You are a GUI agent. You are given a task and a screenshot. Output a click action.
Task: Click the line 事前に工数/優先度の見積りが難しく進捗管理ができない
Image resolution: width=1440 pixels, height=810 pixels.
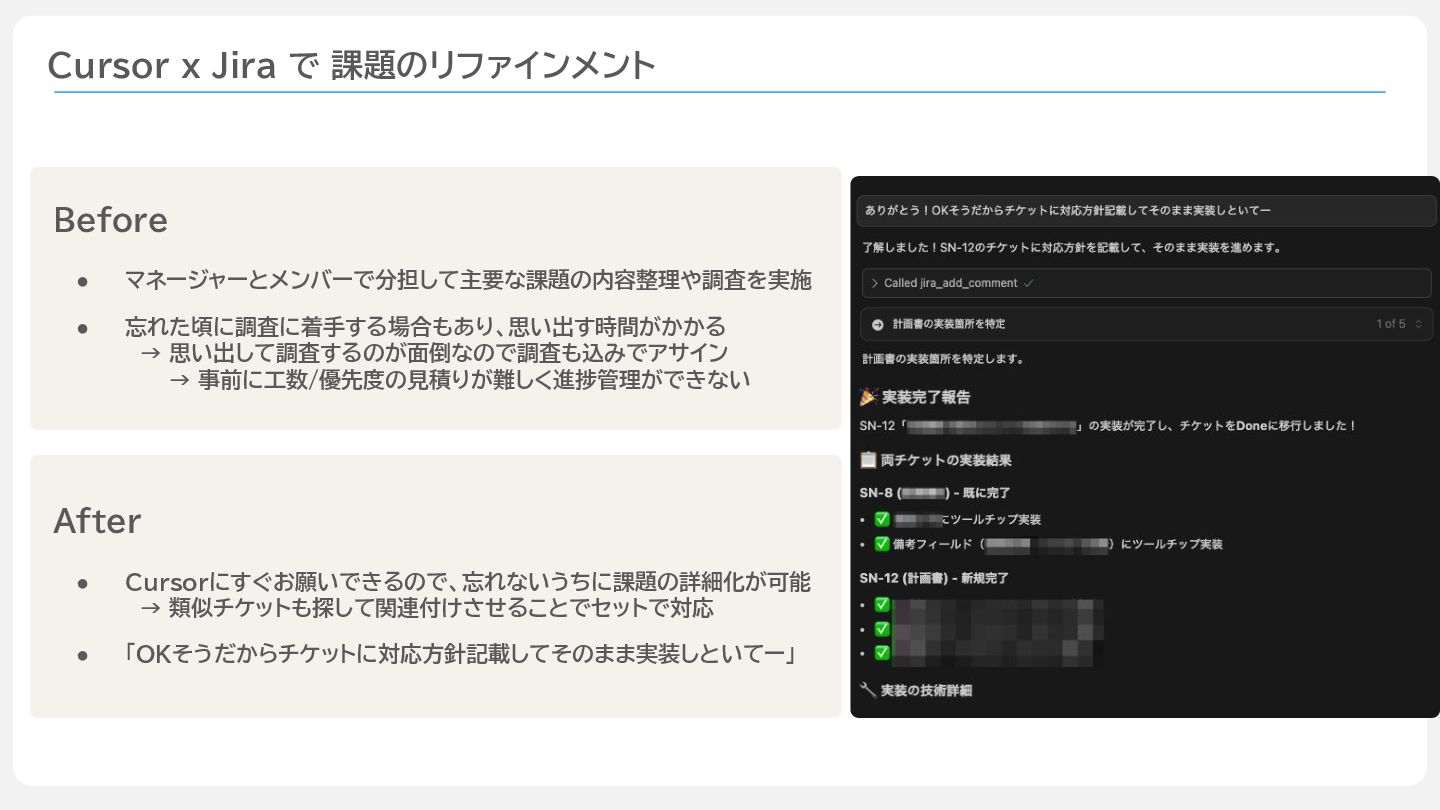click(x=474, y=379)
